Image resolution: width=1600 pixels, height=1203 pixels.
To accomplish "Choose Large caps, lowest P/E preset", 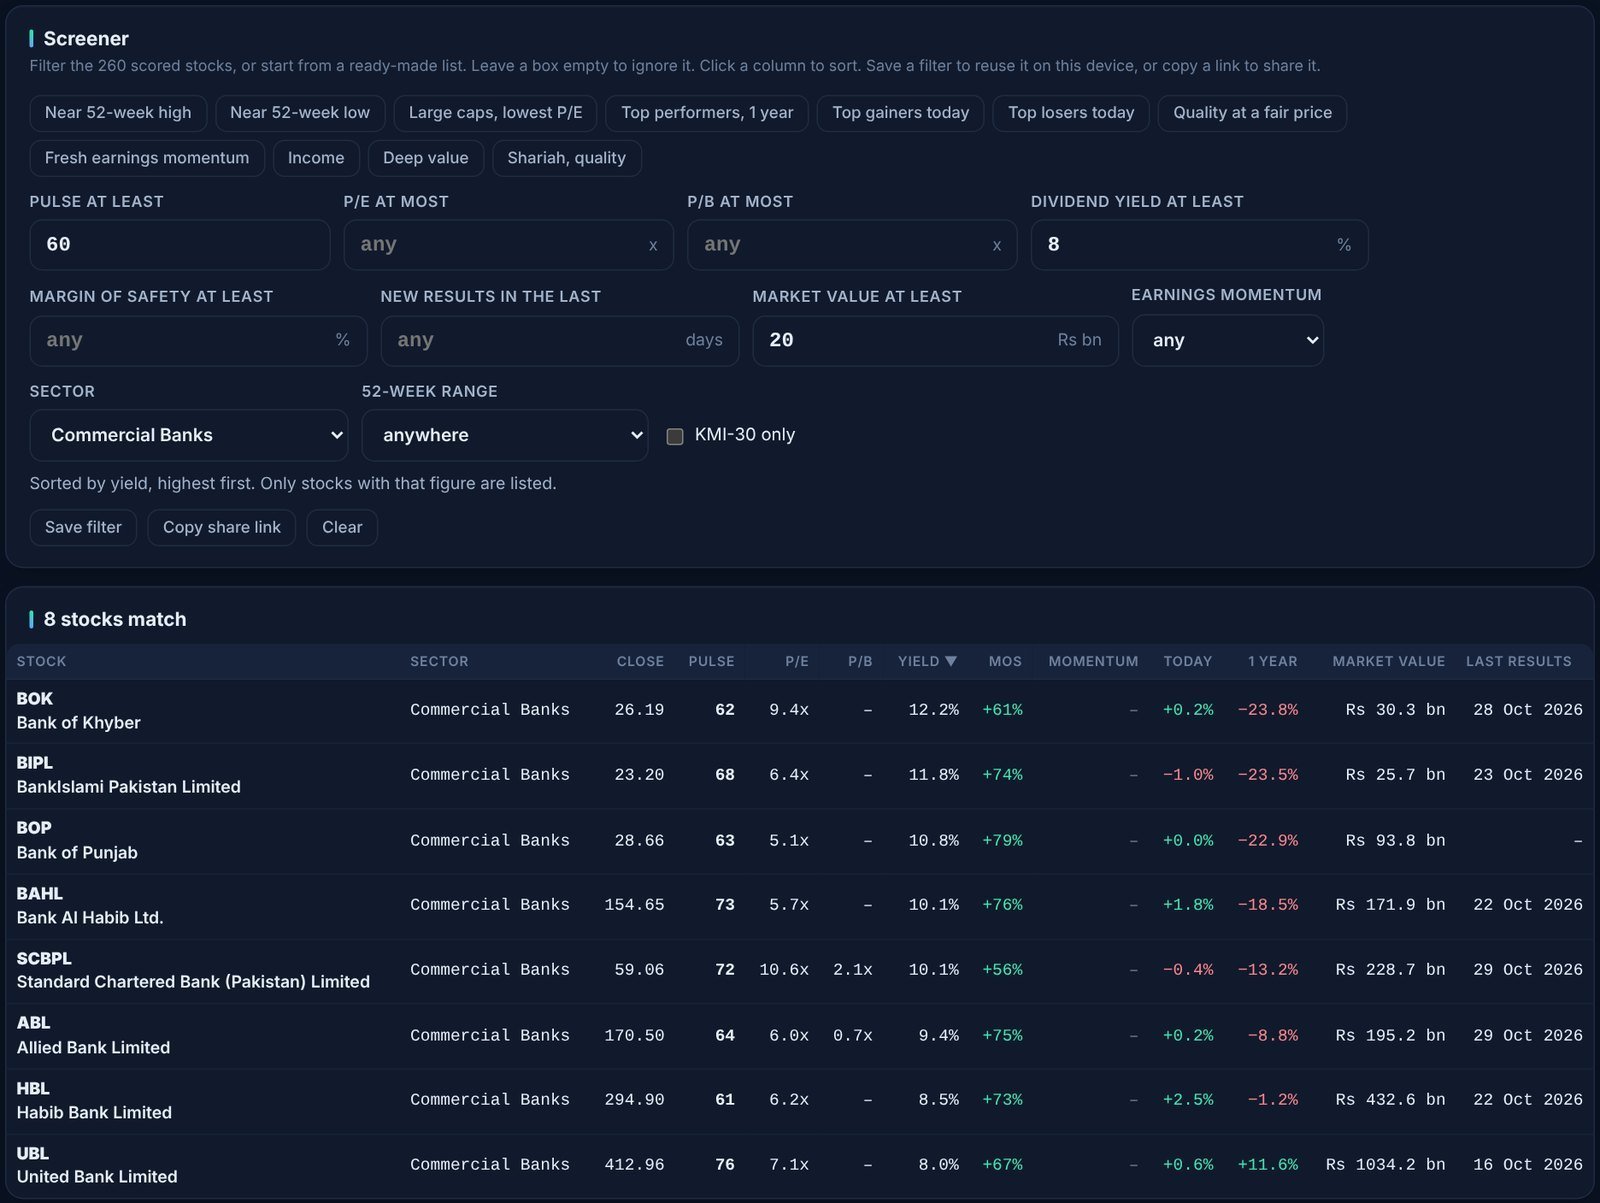I will click(495, 113).
